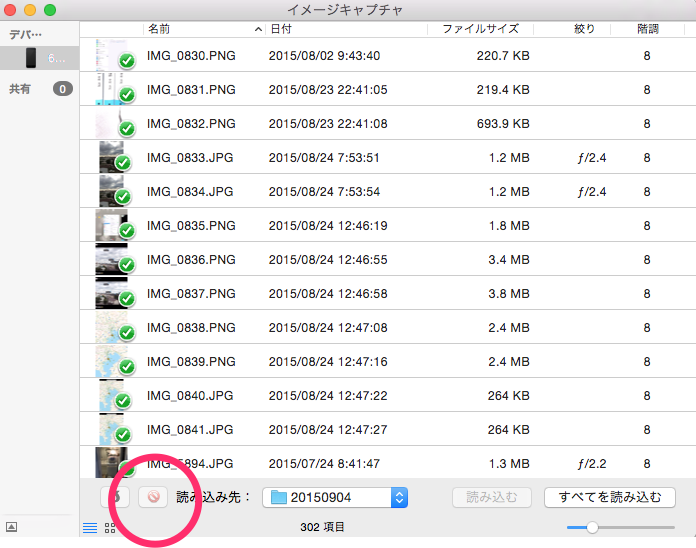This screenshot has width=696, height=548.
Task: Click file size 219.4 KB
Action: pos(503,90)
